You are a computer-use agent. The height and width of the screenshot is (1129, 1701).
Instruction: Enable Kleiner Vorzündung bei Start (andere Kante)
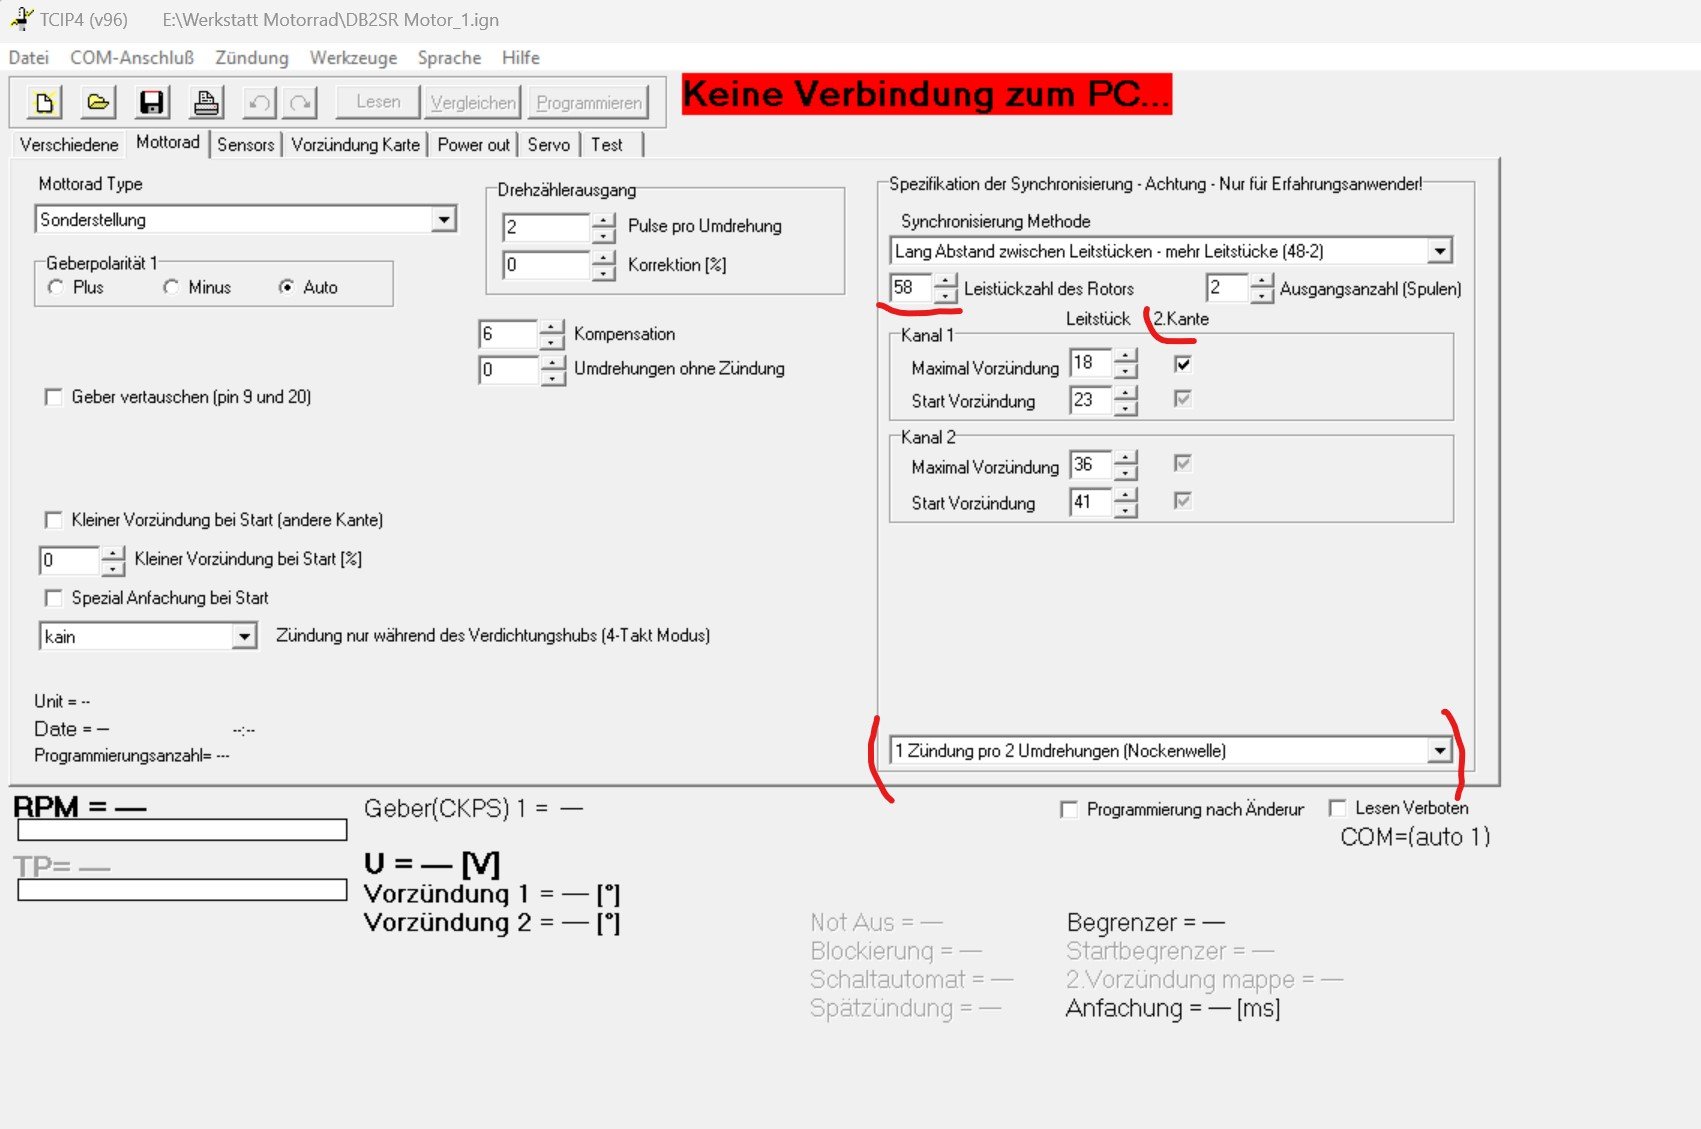pyautogui.click(x=54, y=520)
